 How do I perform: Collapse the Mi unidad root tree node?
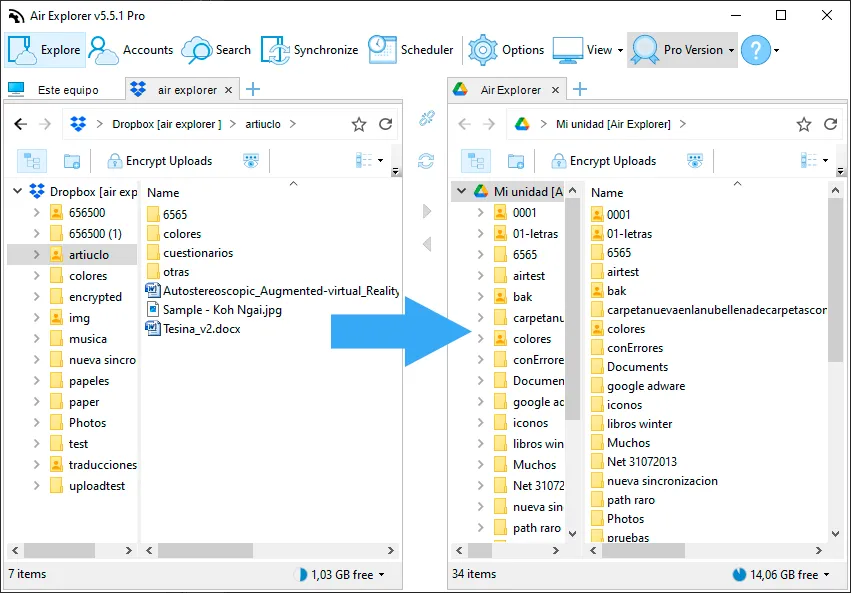tap(461, 191)
